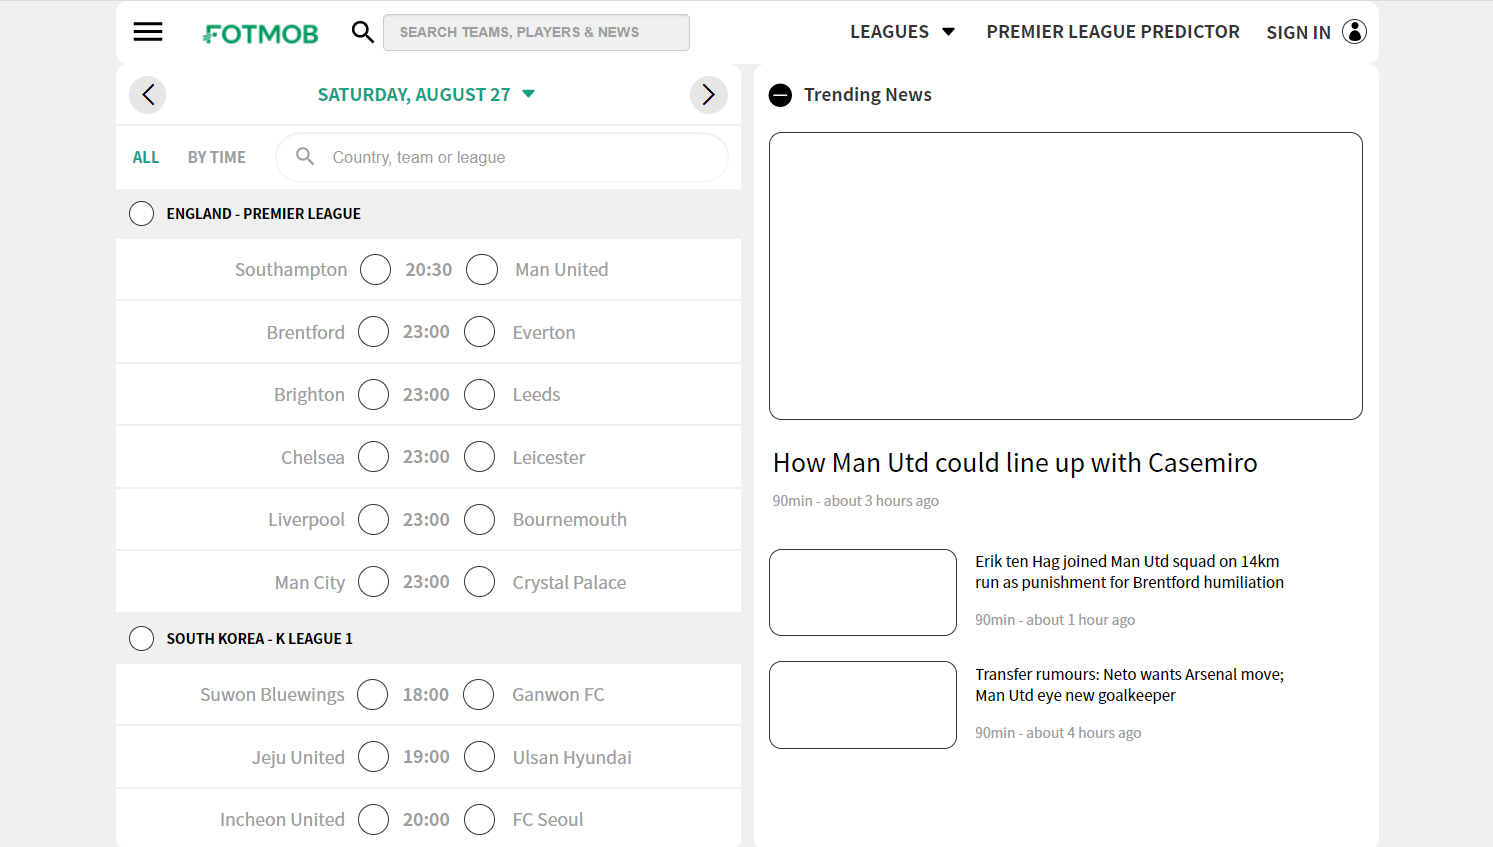The width and height of the screenshot is (1493, 847).
Task: Click Ulsan Hyundai team crest
Action: (480, 757)
